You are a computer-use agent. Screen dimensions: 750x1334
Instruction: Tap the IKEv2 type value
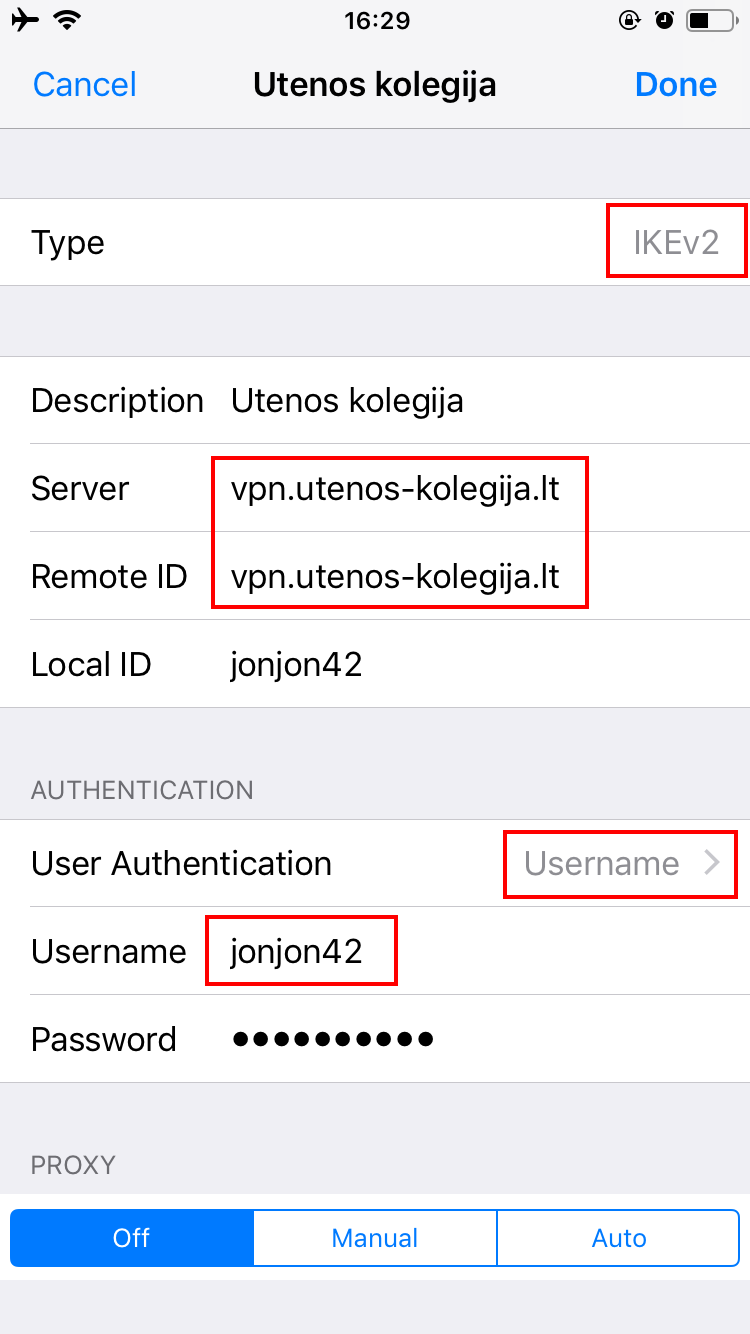676,242
